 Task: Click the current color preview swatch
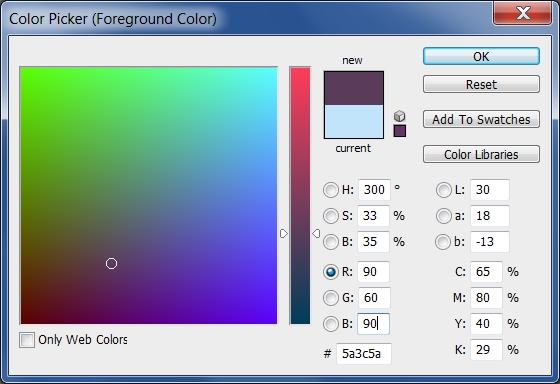coord(354,121)
